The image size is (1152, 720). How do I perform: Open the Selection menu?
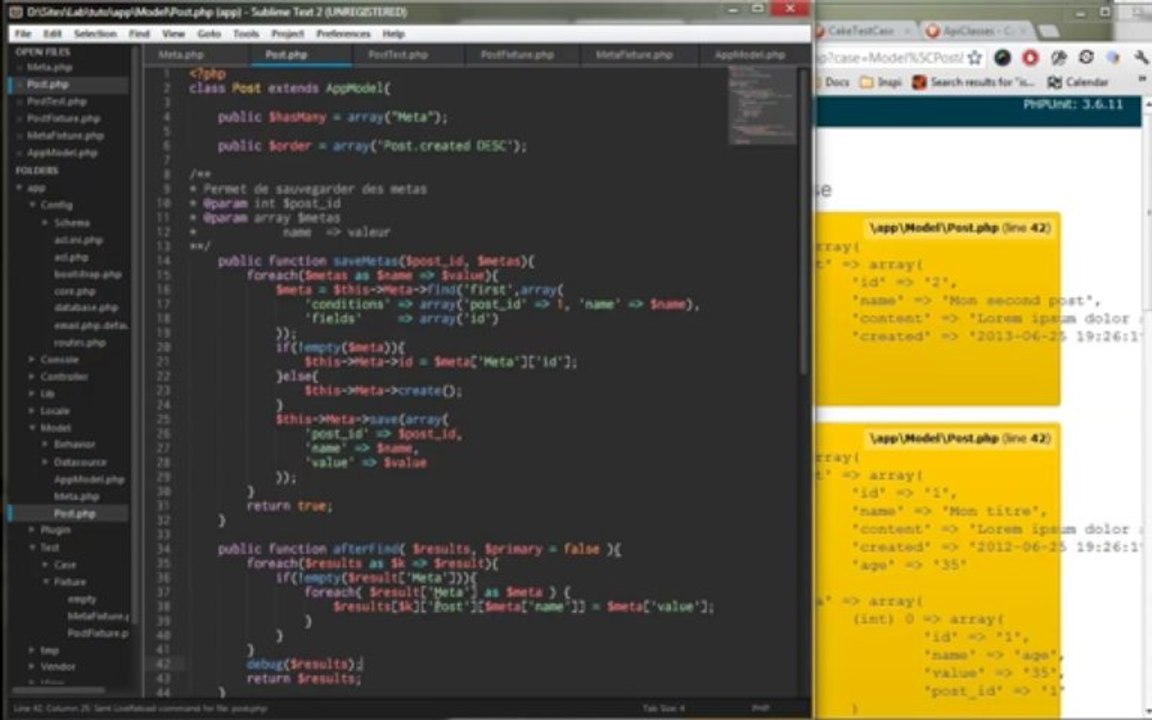(x=95, y=34)
